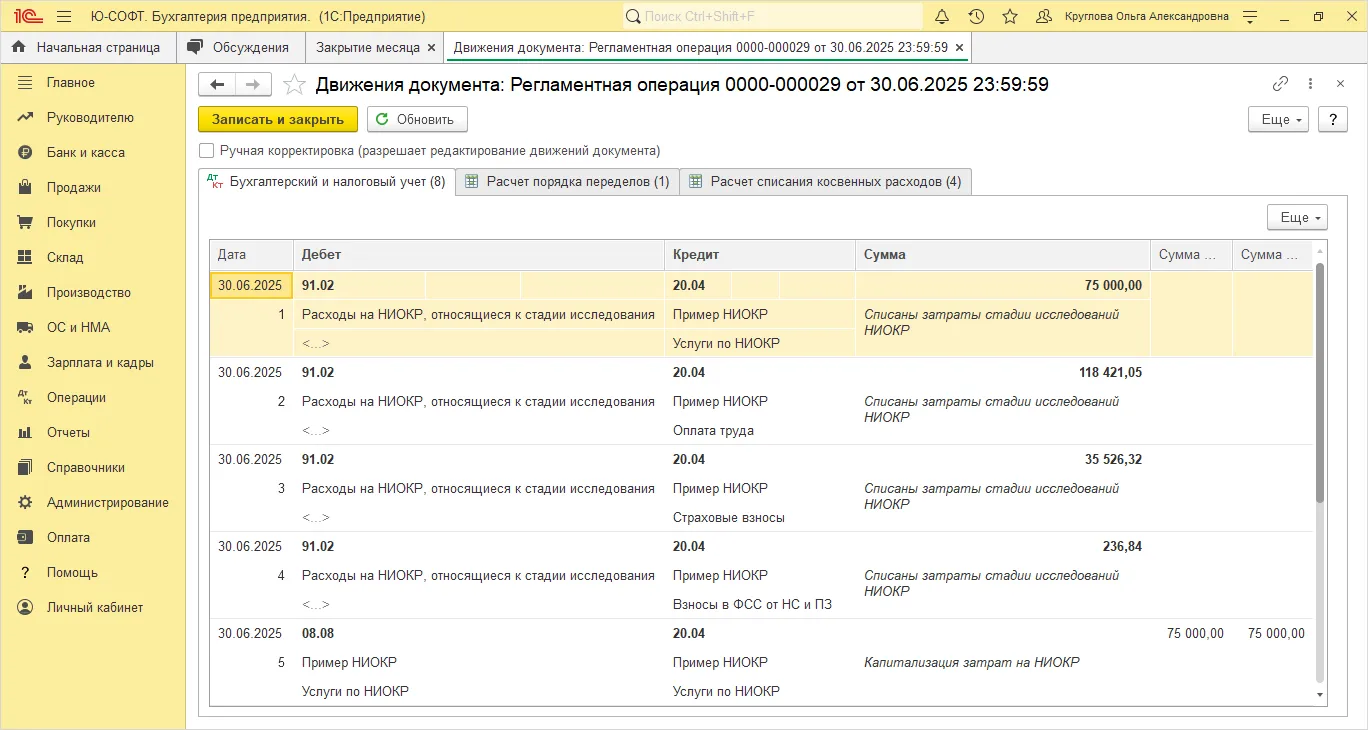Select amount cell 236,84
The width and height of the screenshot is (1368, 730).
pos(1003,547)
